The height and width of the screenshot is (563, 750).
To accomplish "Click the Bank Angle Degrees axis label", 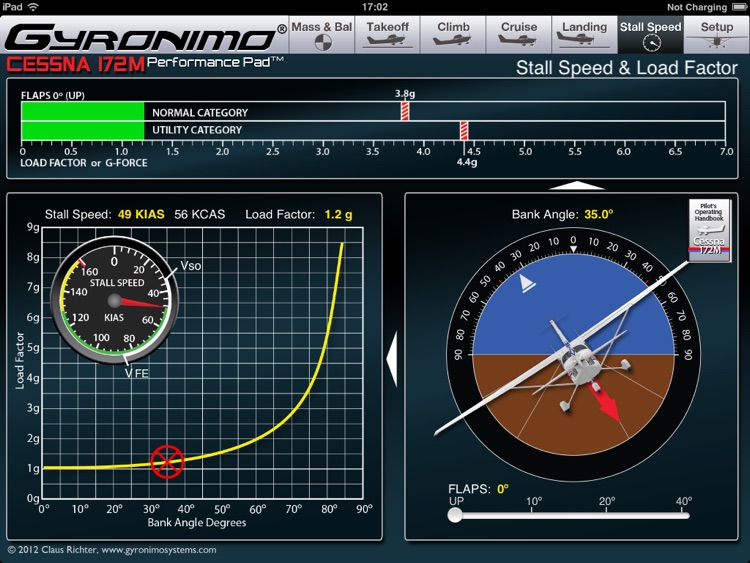I will point(197,522).
